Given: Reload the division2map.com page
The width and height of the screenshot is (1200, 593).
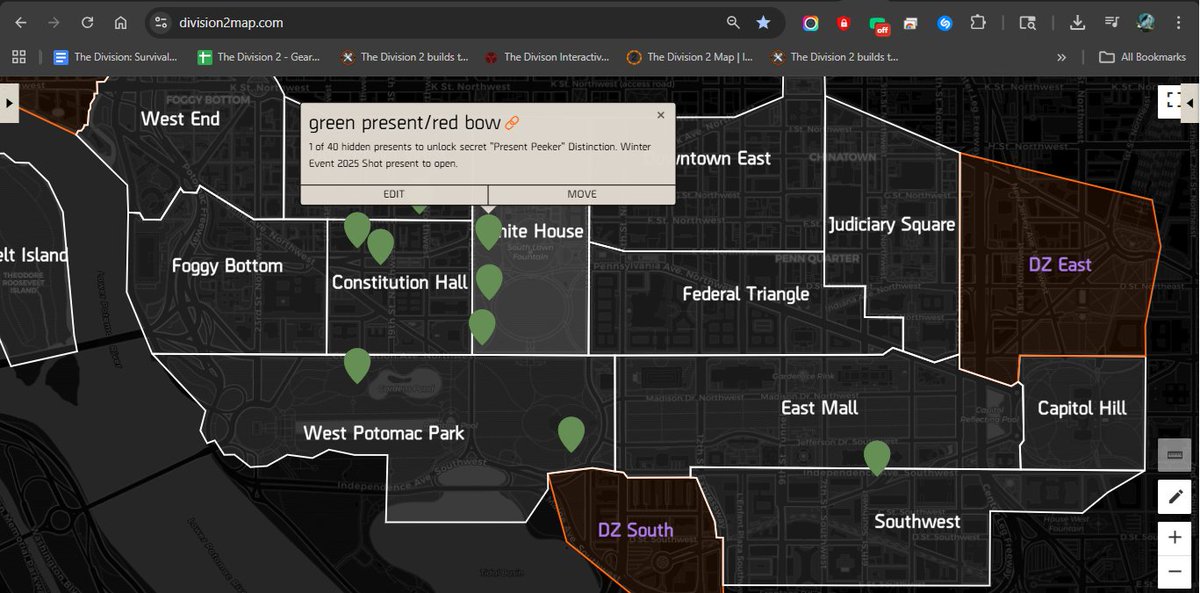Looking at the screenshot, I should pos(87,22).
